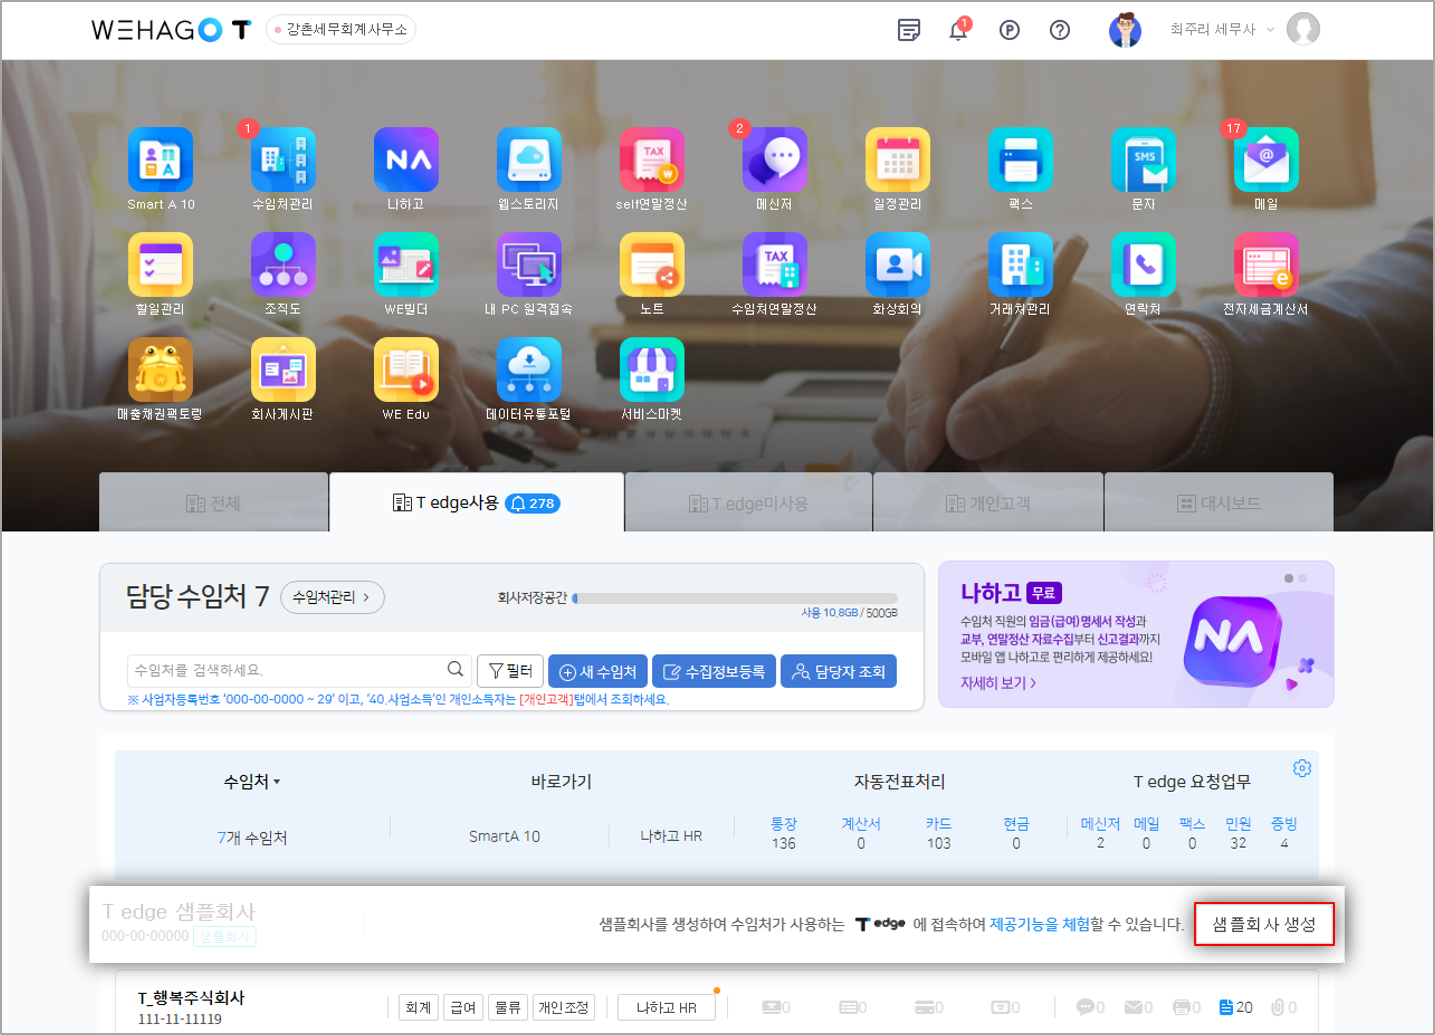
Task: Launch the 나하고 NA app icon
Action: [x=406, y=160]
